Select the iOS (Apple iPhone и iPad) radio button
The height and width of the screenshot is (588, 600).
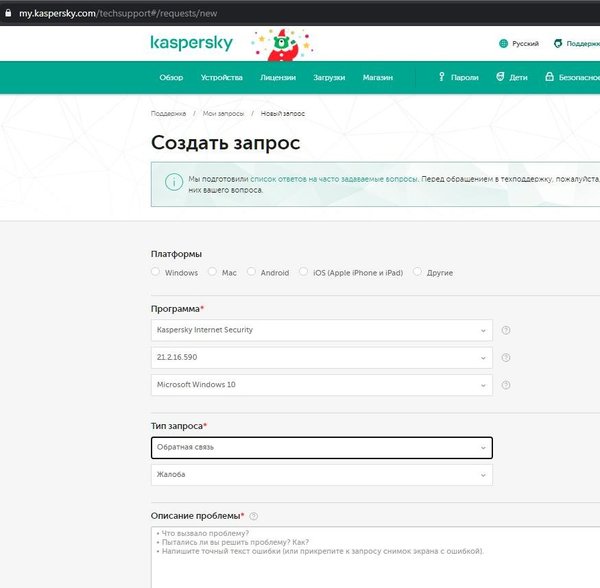coord(303,272)
